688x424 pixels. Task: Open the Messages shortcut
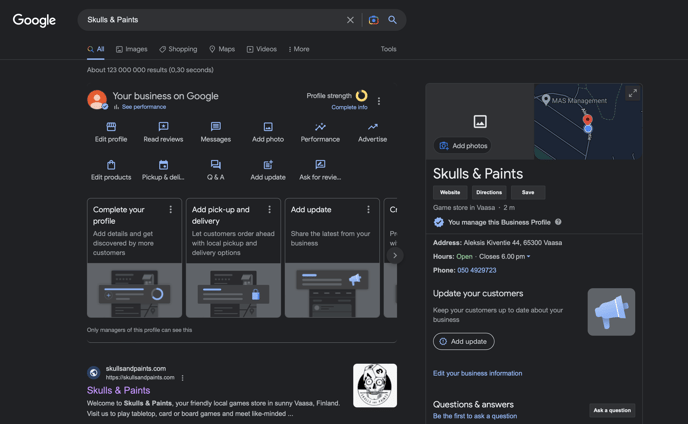[215, 133]
